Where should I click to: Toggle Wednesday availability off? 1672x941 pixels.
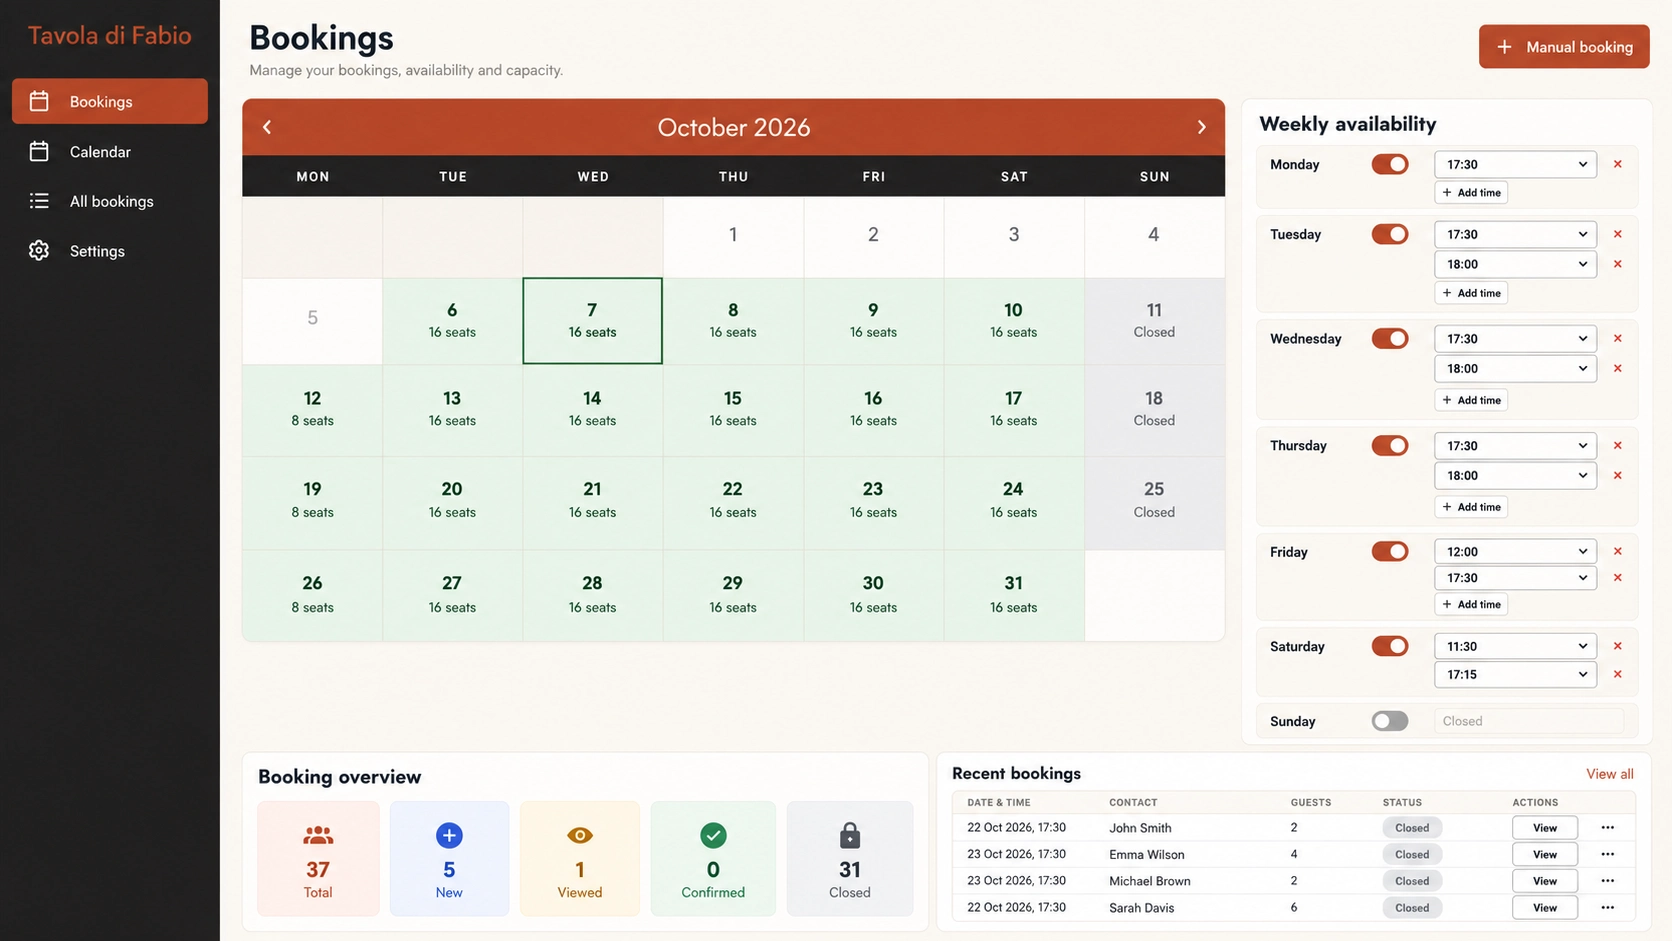[1389, 338]
